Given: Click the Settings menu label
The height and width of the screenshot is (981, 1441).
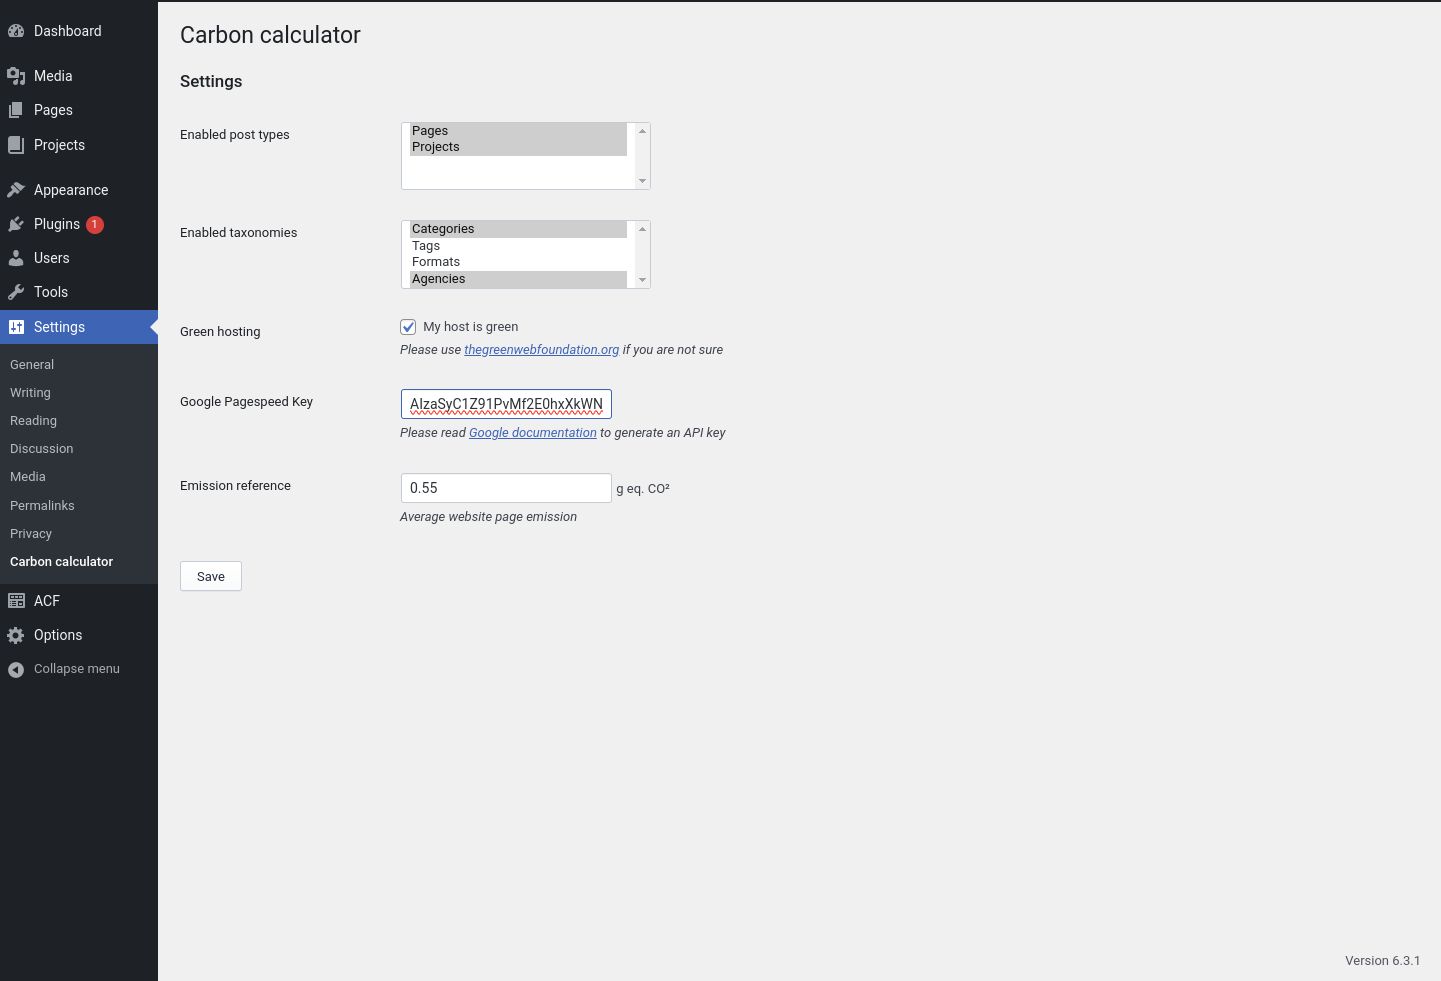Looking at the screenshot, I should [x=59, y=327].
